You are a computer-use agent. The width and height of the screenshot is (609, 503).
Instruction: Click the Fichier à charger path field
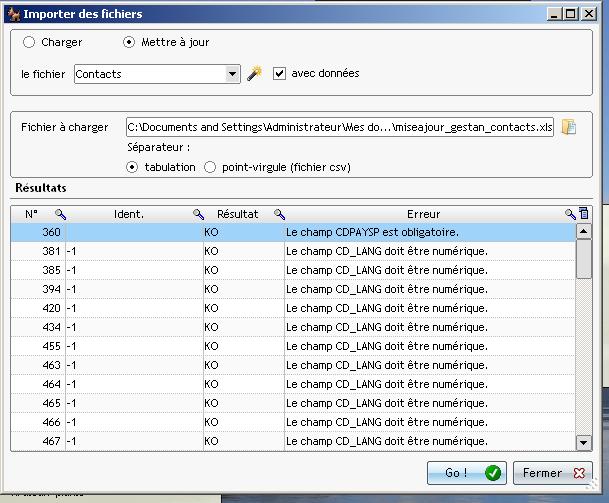click(x=340, y=127)
